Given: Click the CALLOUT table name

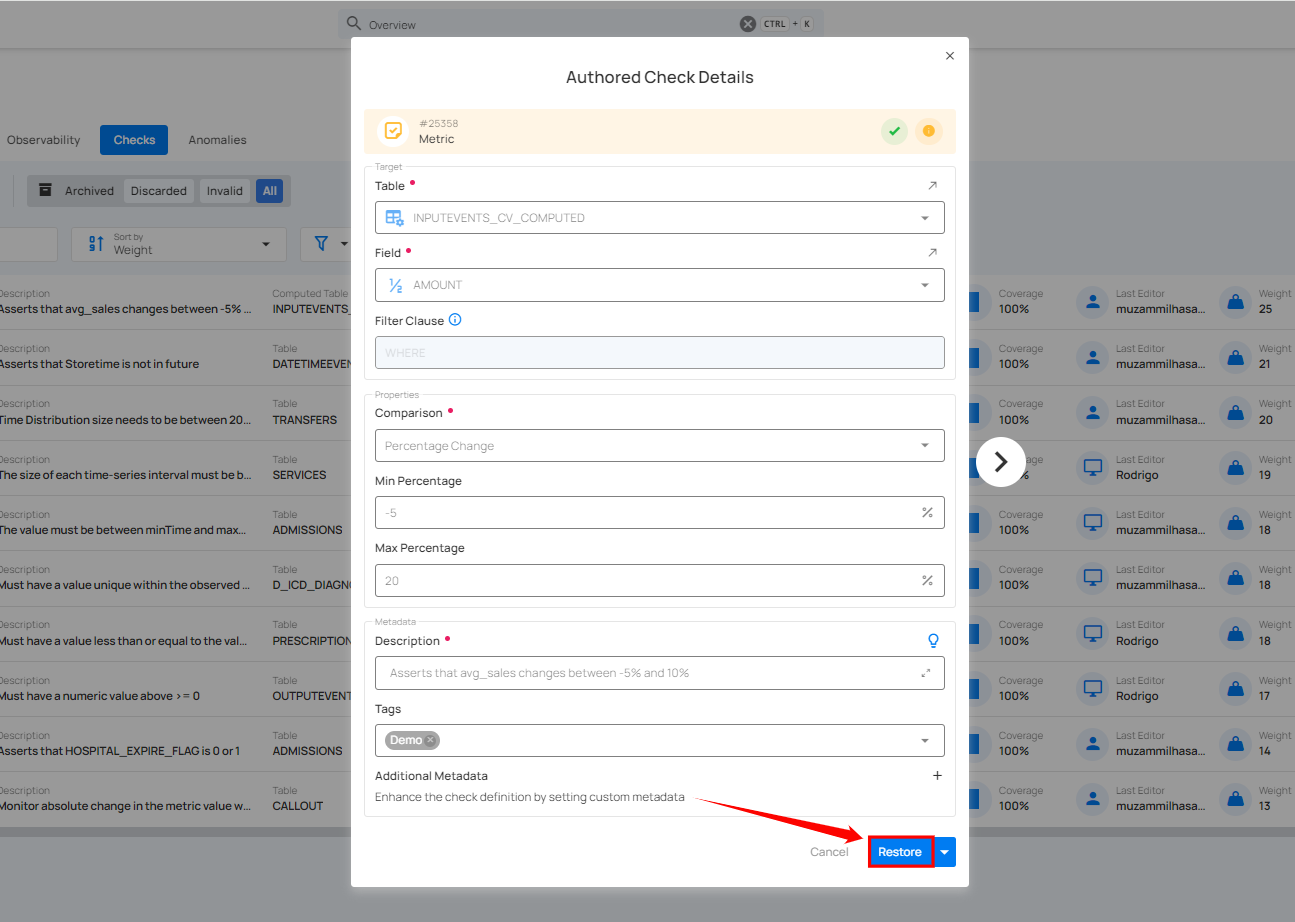Looking at the screenshot, I should click(298, 806).
